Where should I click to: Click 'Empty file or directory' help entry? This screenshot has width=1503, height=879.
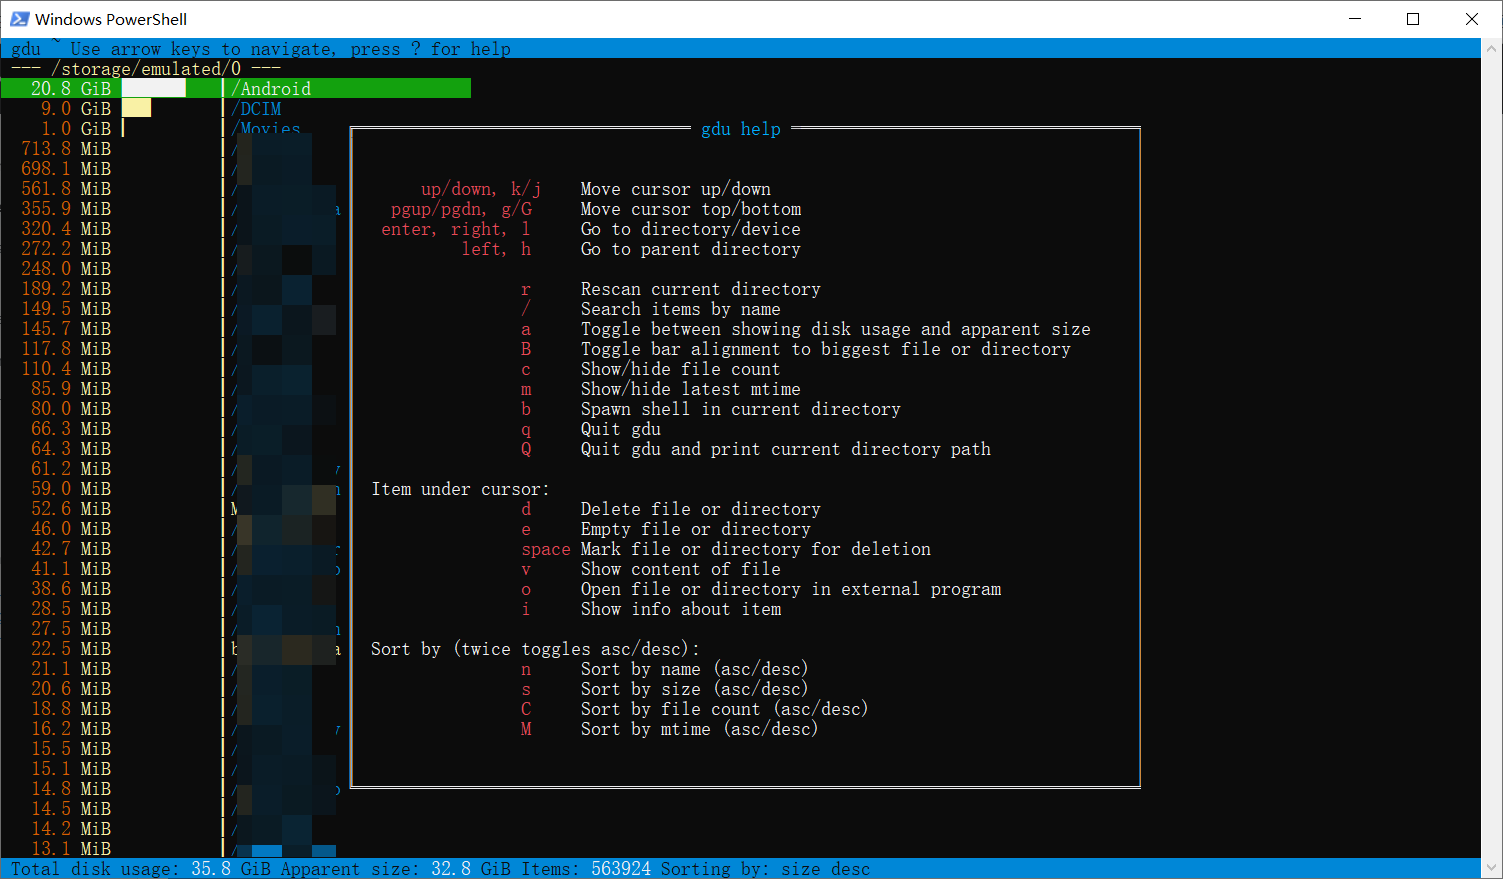point(696,529)
